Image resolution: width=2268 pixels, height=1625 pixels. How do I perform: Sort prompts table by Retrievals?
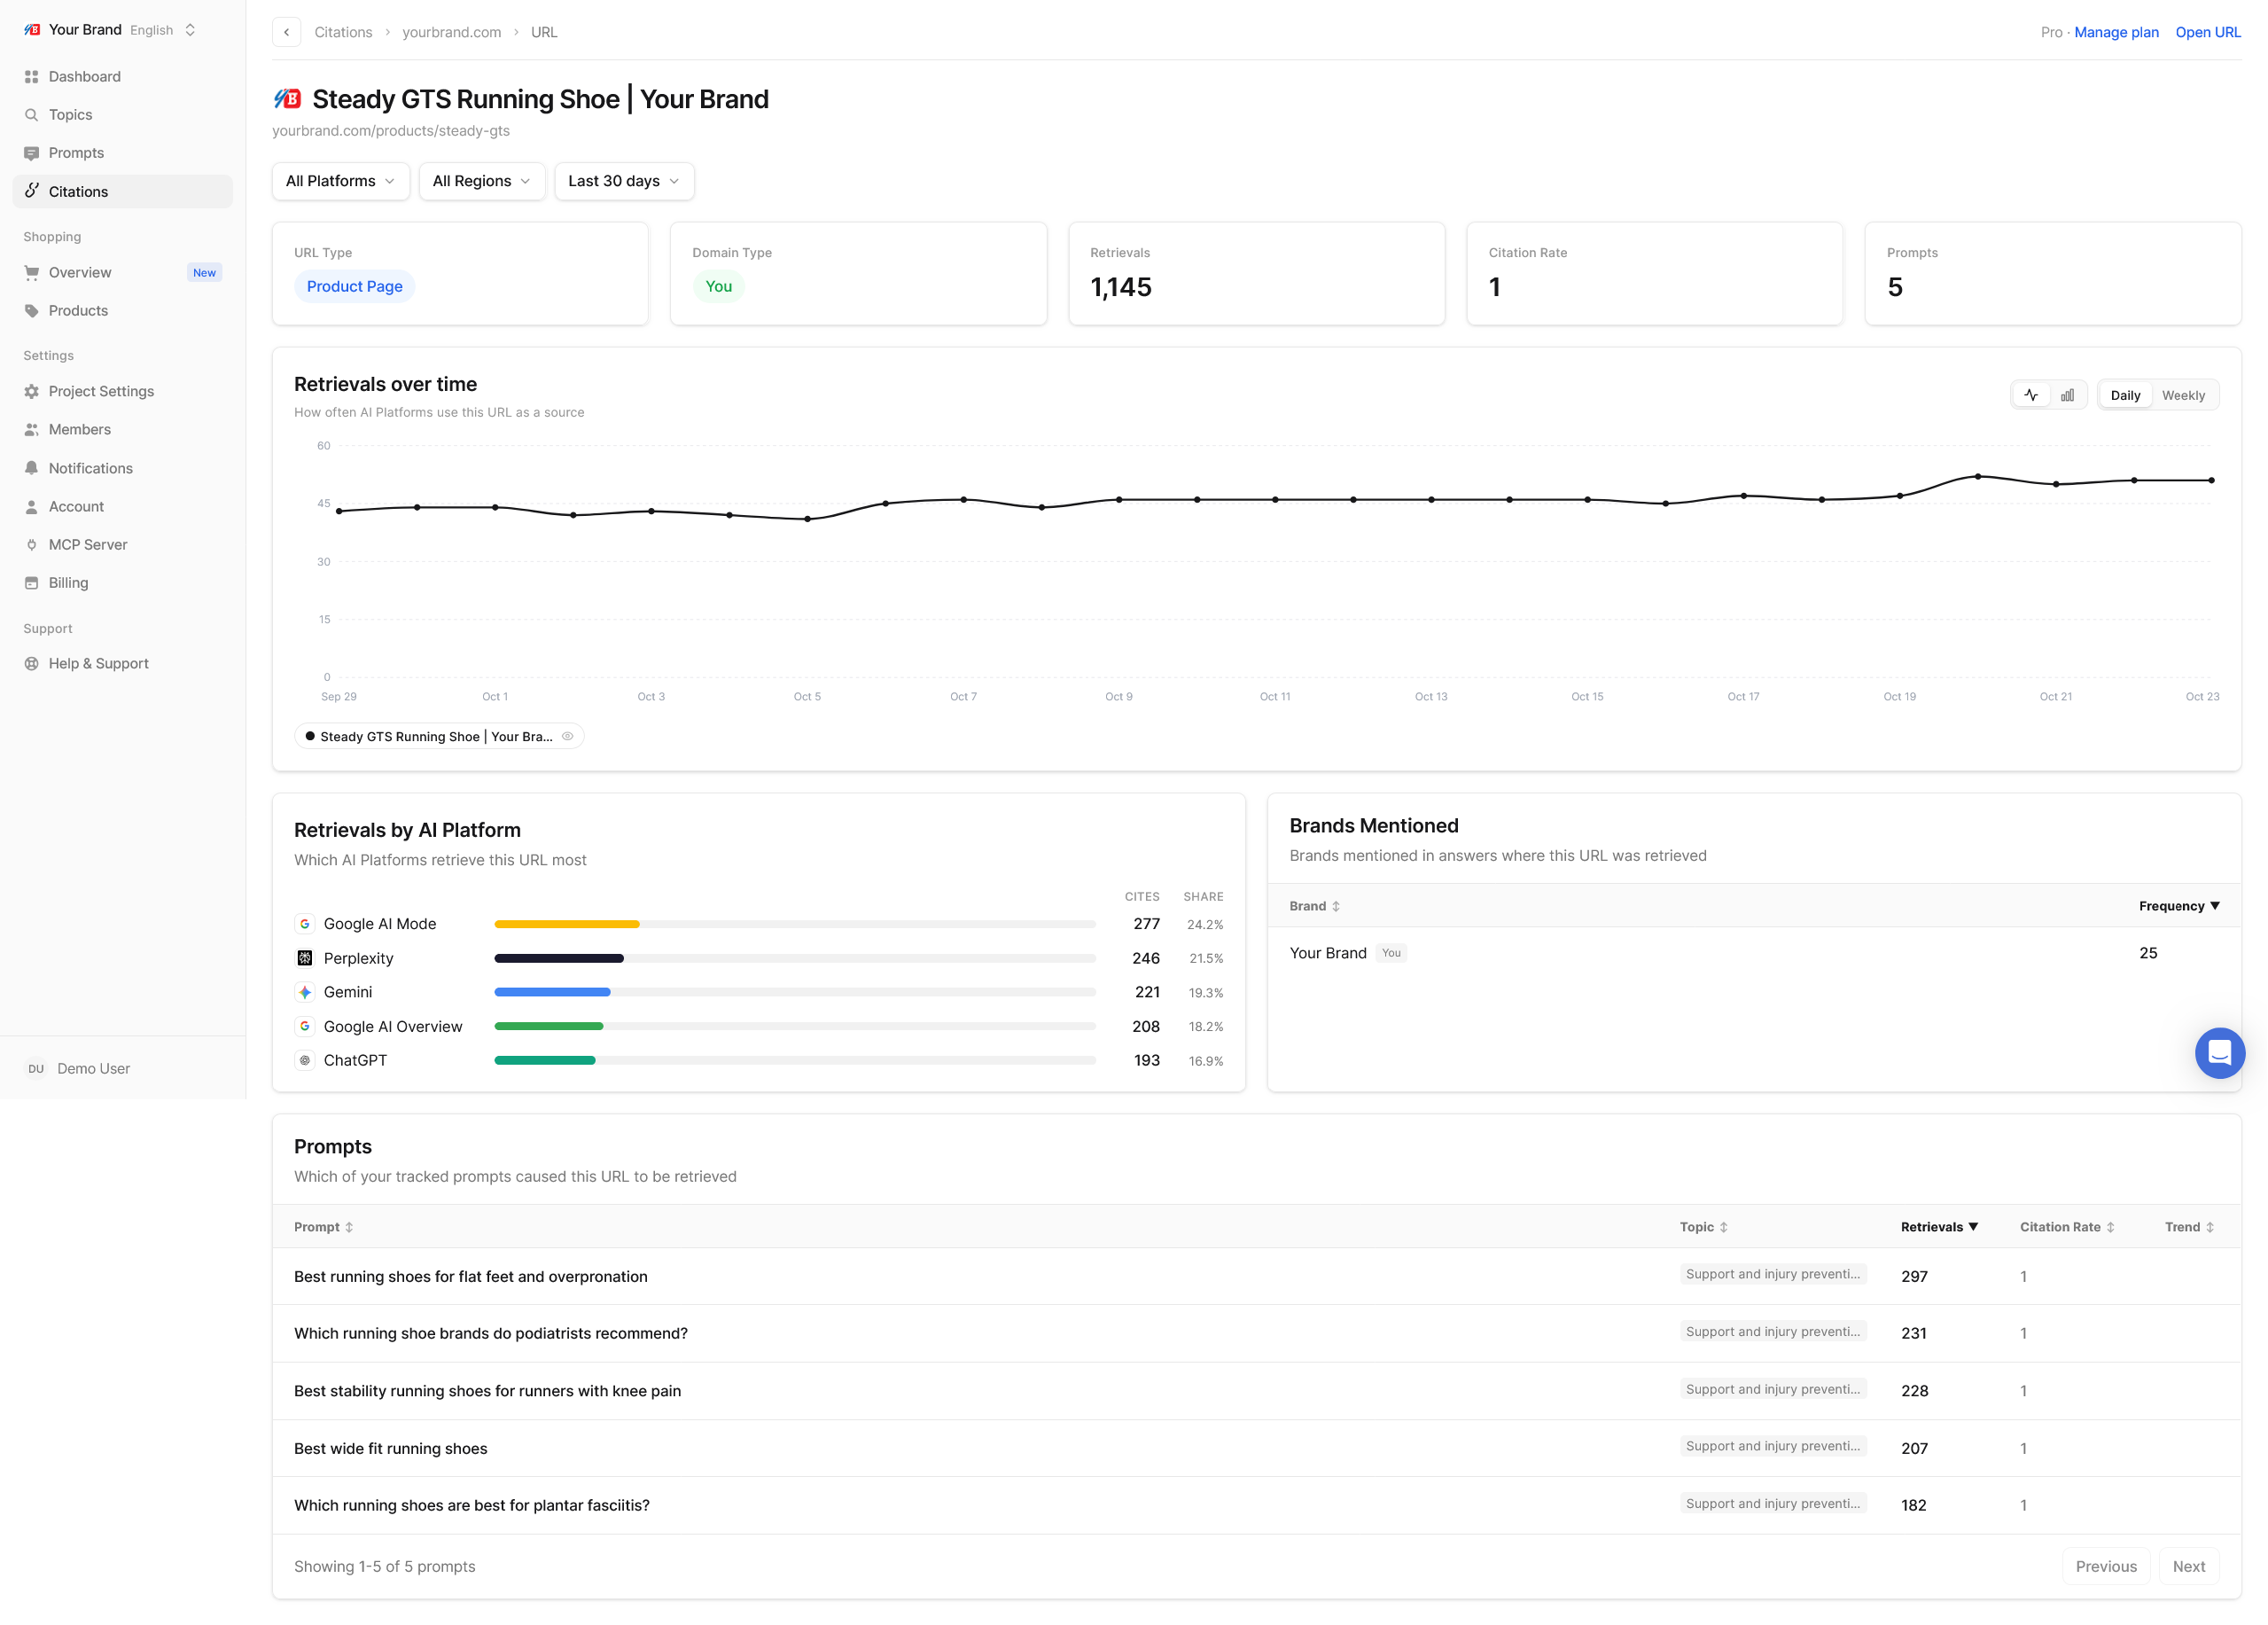click(x=1939, y=1227)
